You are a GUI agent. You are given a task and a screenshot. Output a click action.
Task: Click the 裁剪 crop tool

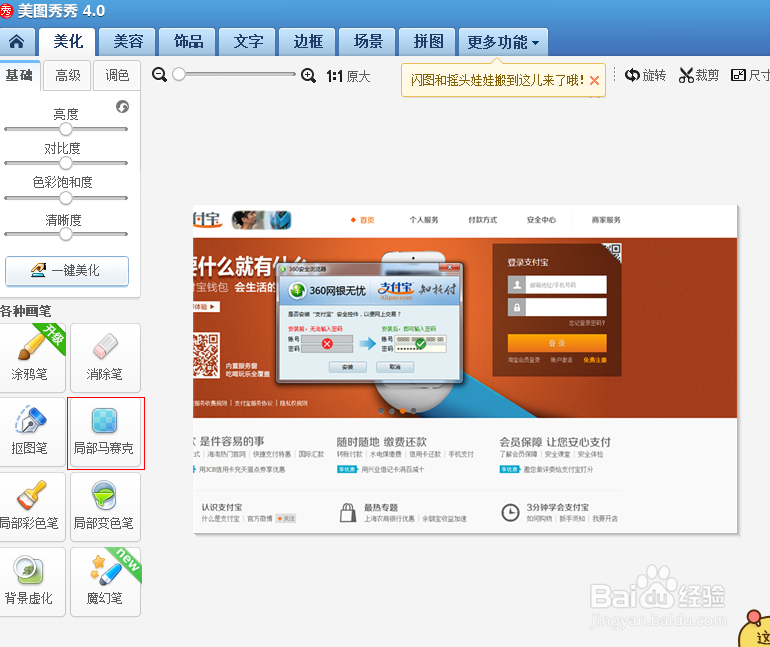[x=699, y=75]
